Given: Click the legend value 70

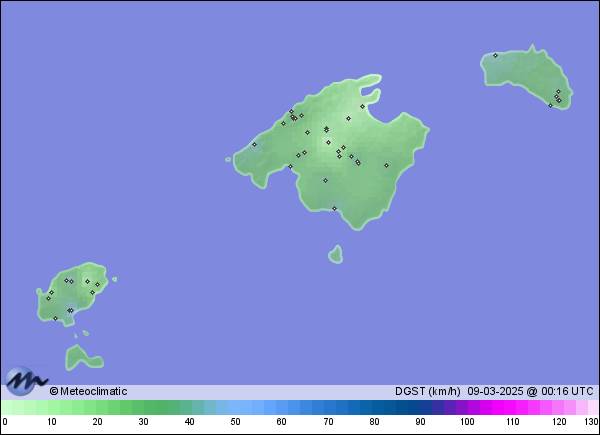Looking at the screenshot, I should (328, 422).
